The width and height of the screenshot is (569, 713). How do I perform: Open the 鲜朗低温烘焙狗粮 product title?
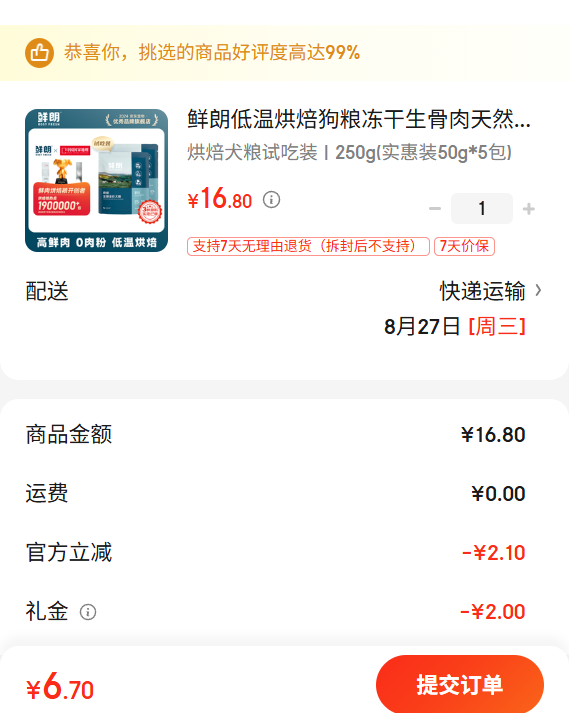pos(359,120)
